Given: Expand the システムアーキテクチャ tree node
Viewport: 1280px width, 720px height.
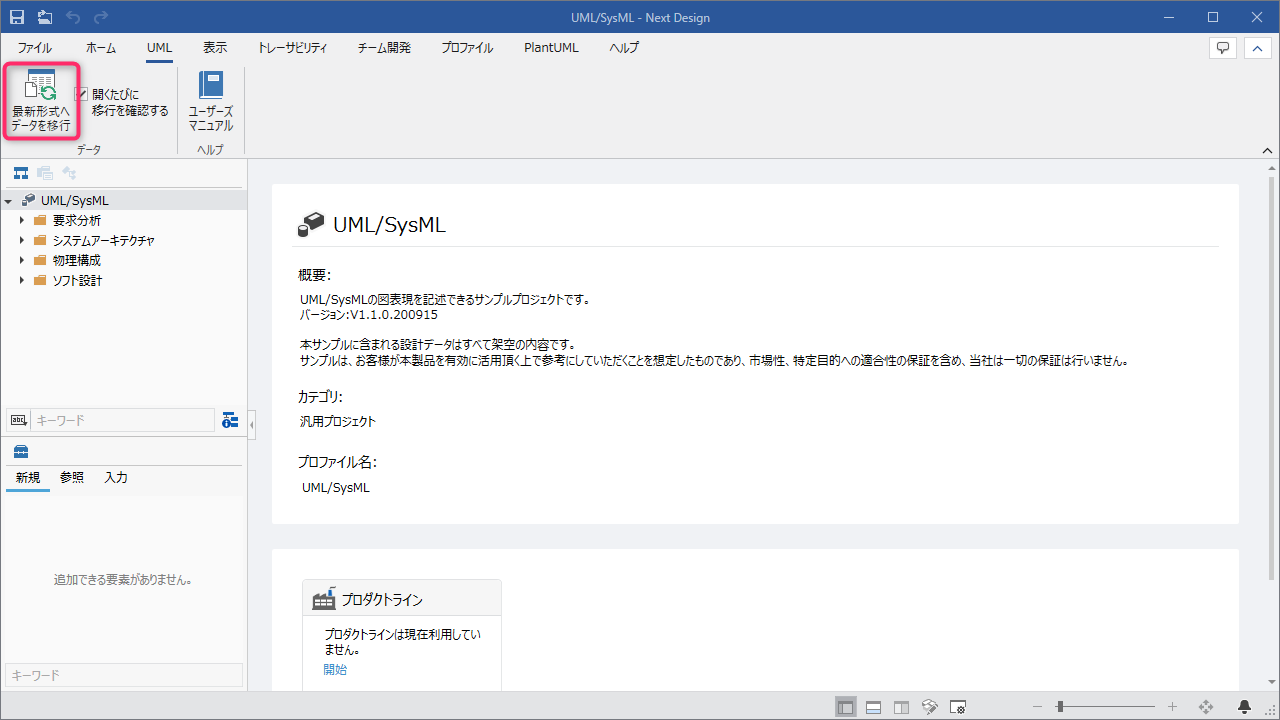Looking at the screenshot, I should (x=21, y=240).
